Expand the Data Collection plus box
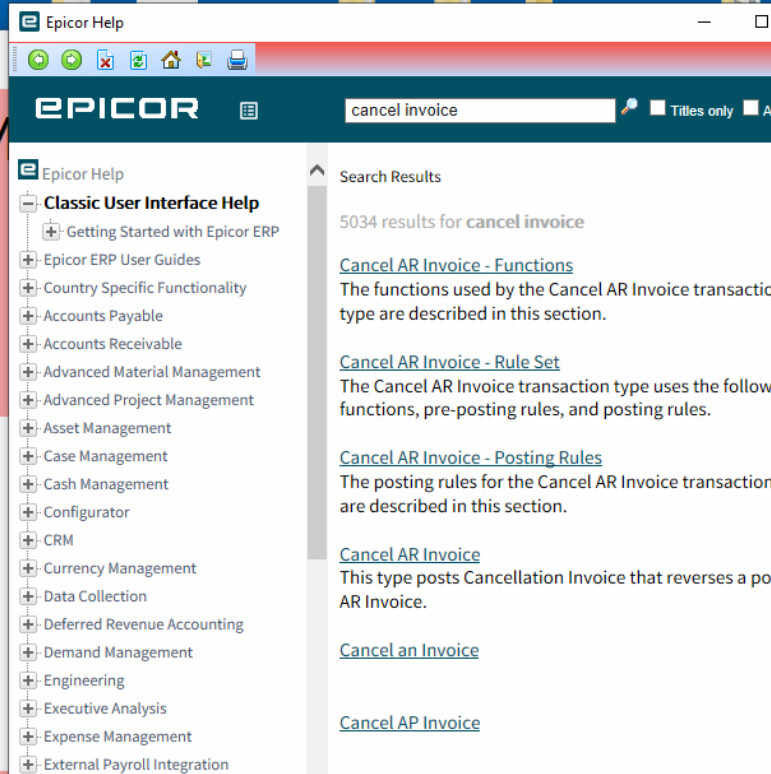 point(28,596)
